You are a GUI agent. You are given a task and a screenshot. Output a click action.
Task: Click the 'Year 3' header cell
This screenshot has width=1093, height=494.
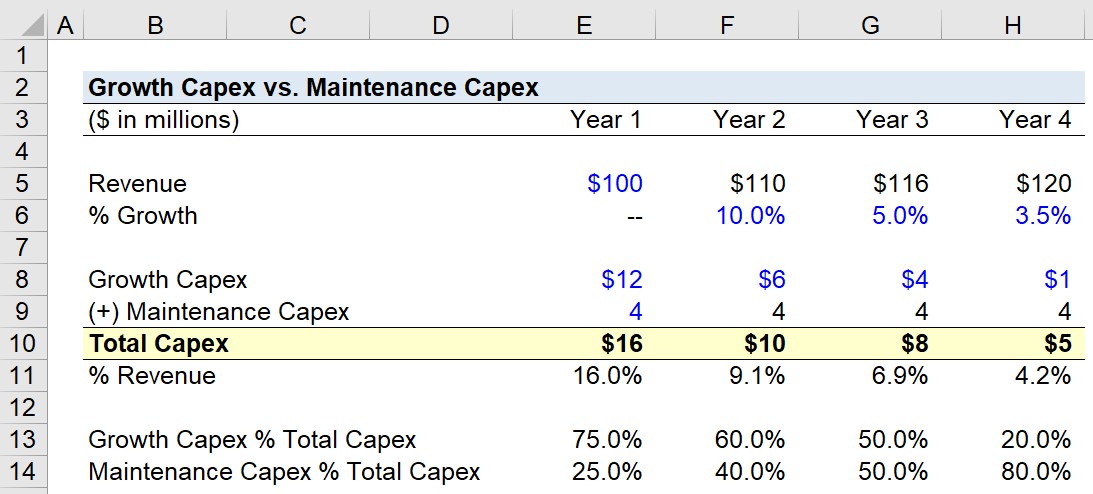point(892,120)
